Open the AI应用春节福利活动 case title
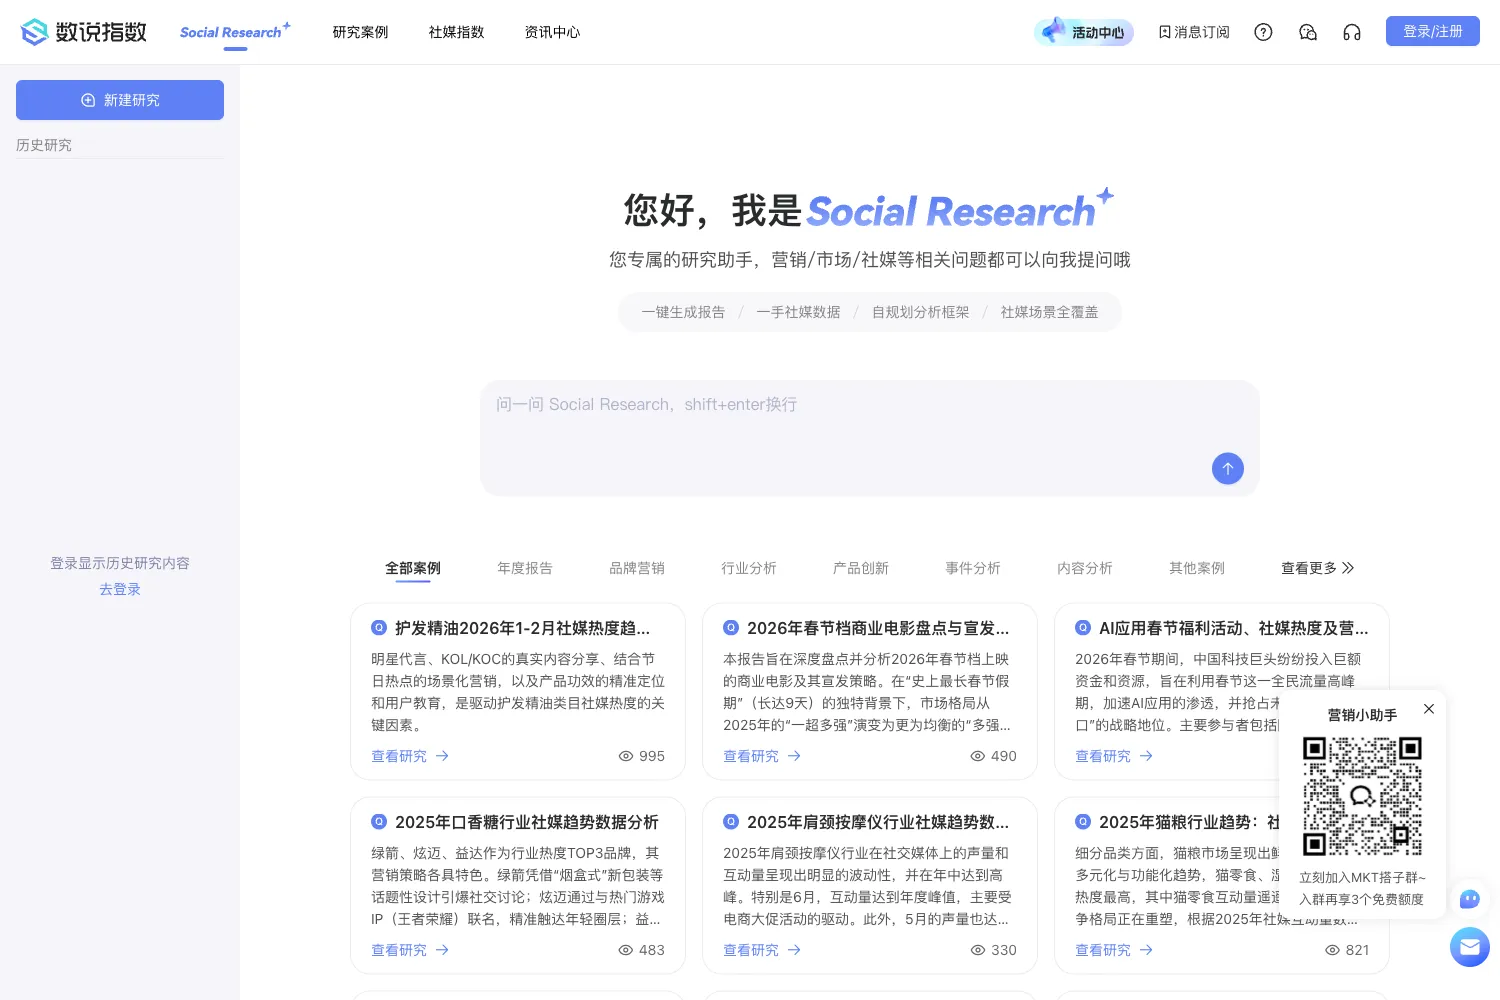The width and height of the screenshot is (1500, 1000). click(1233, 628)
